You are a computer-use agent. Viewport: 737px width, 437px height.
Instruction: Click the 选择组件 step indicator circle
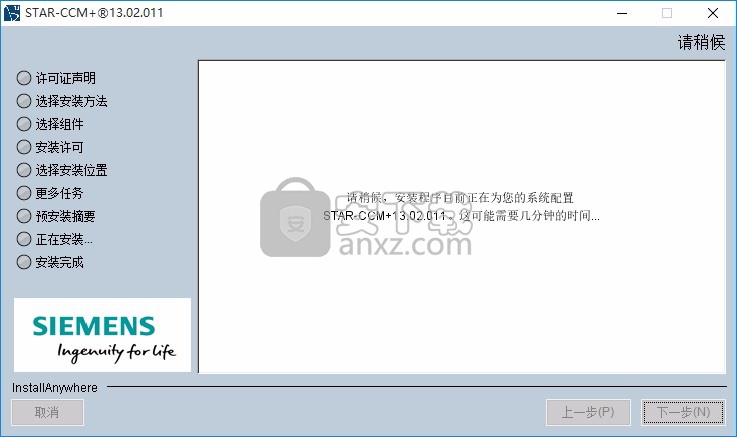pyautogui.click(x=24, y=124)
